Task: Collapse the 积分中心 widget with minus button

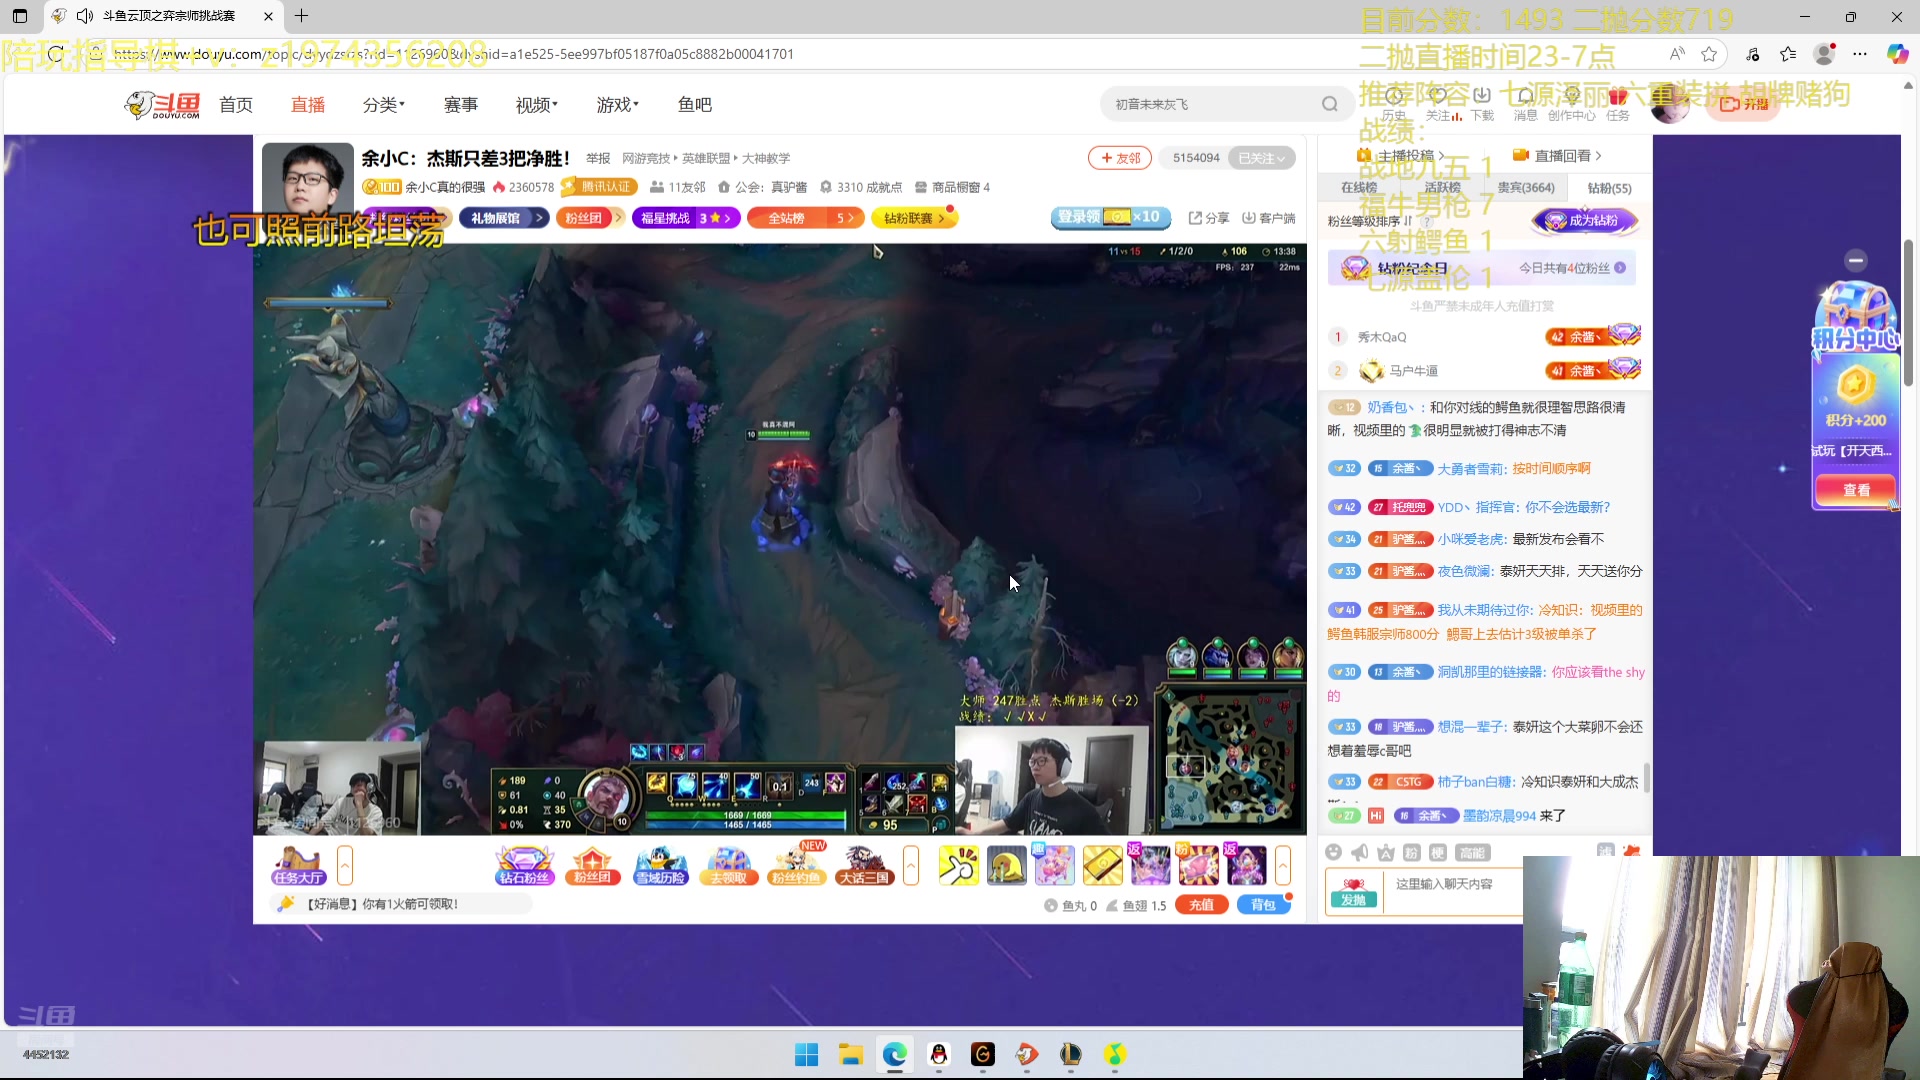Action: coord(1856,260)
